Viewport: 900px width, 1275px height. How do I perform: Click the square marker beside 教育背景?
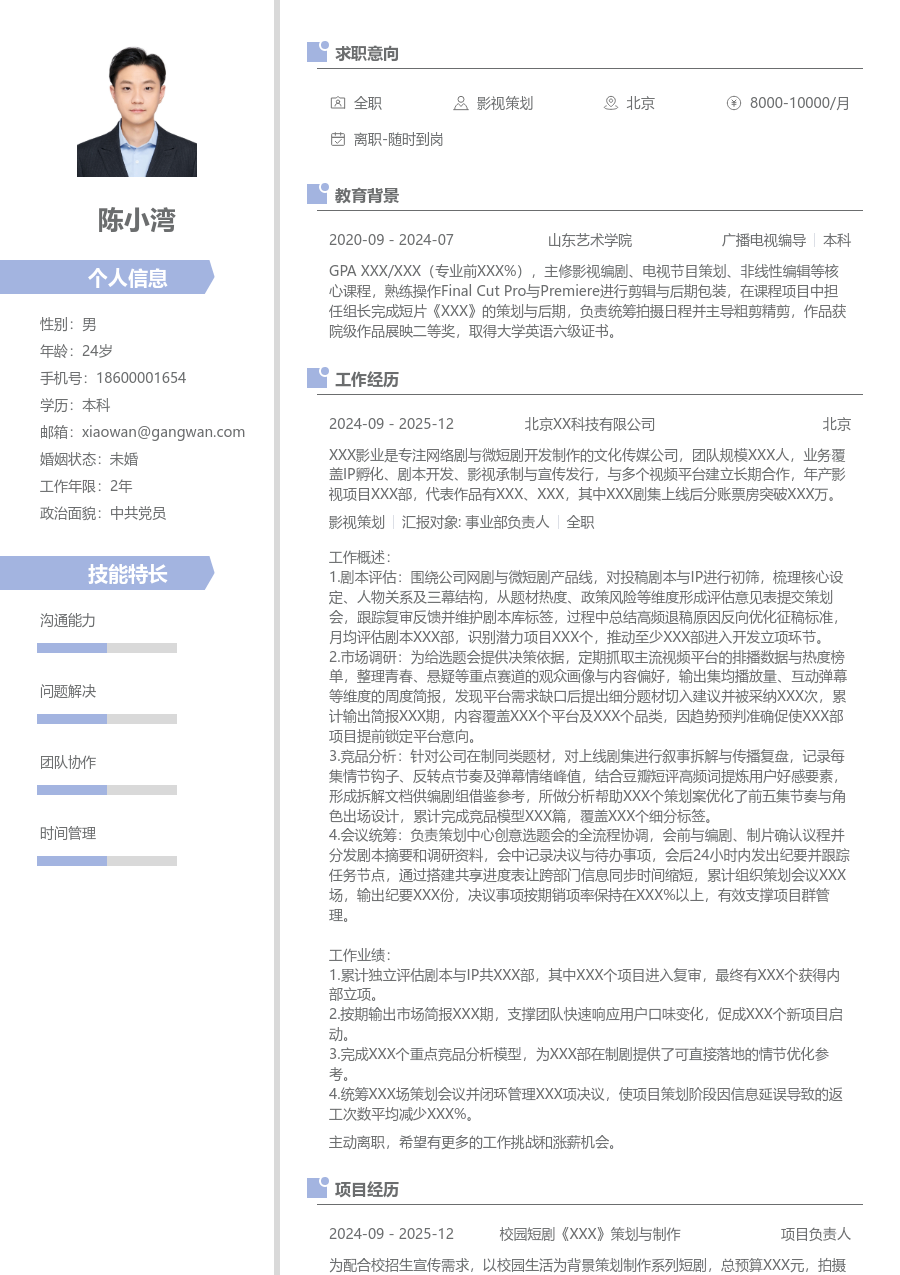(x=317, y=194)
